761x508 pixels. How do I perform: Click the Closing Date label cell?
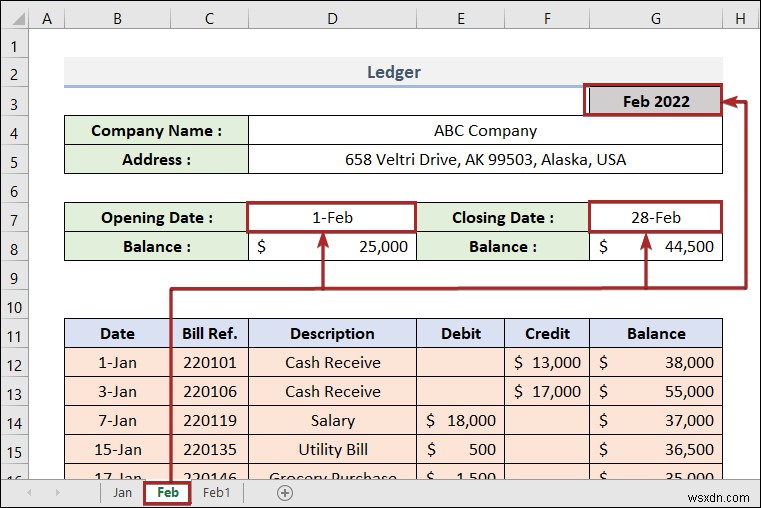tap(503, 217)
